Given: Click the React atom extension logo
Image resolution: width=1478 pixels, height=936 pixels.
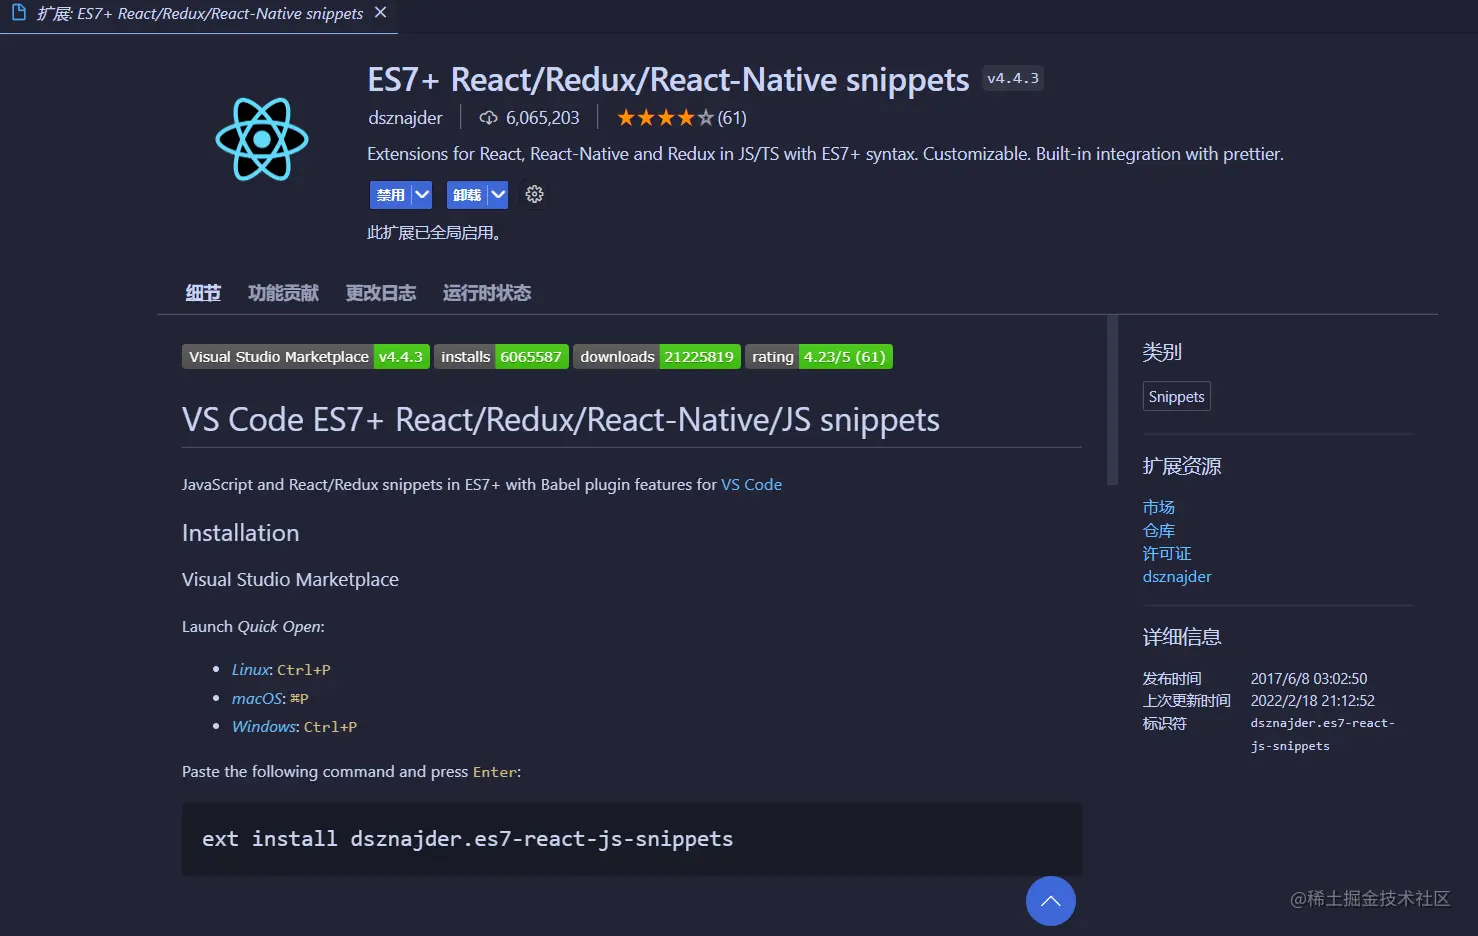Looking at the screenshot, I should [x=262, y=139].
